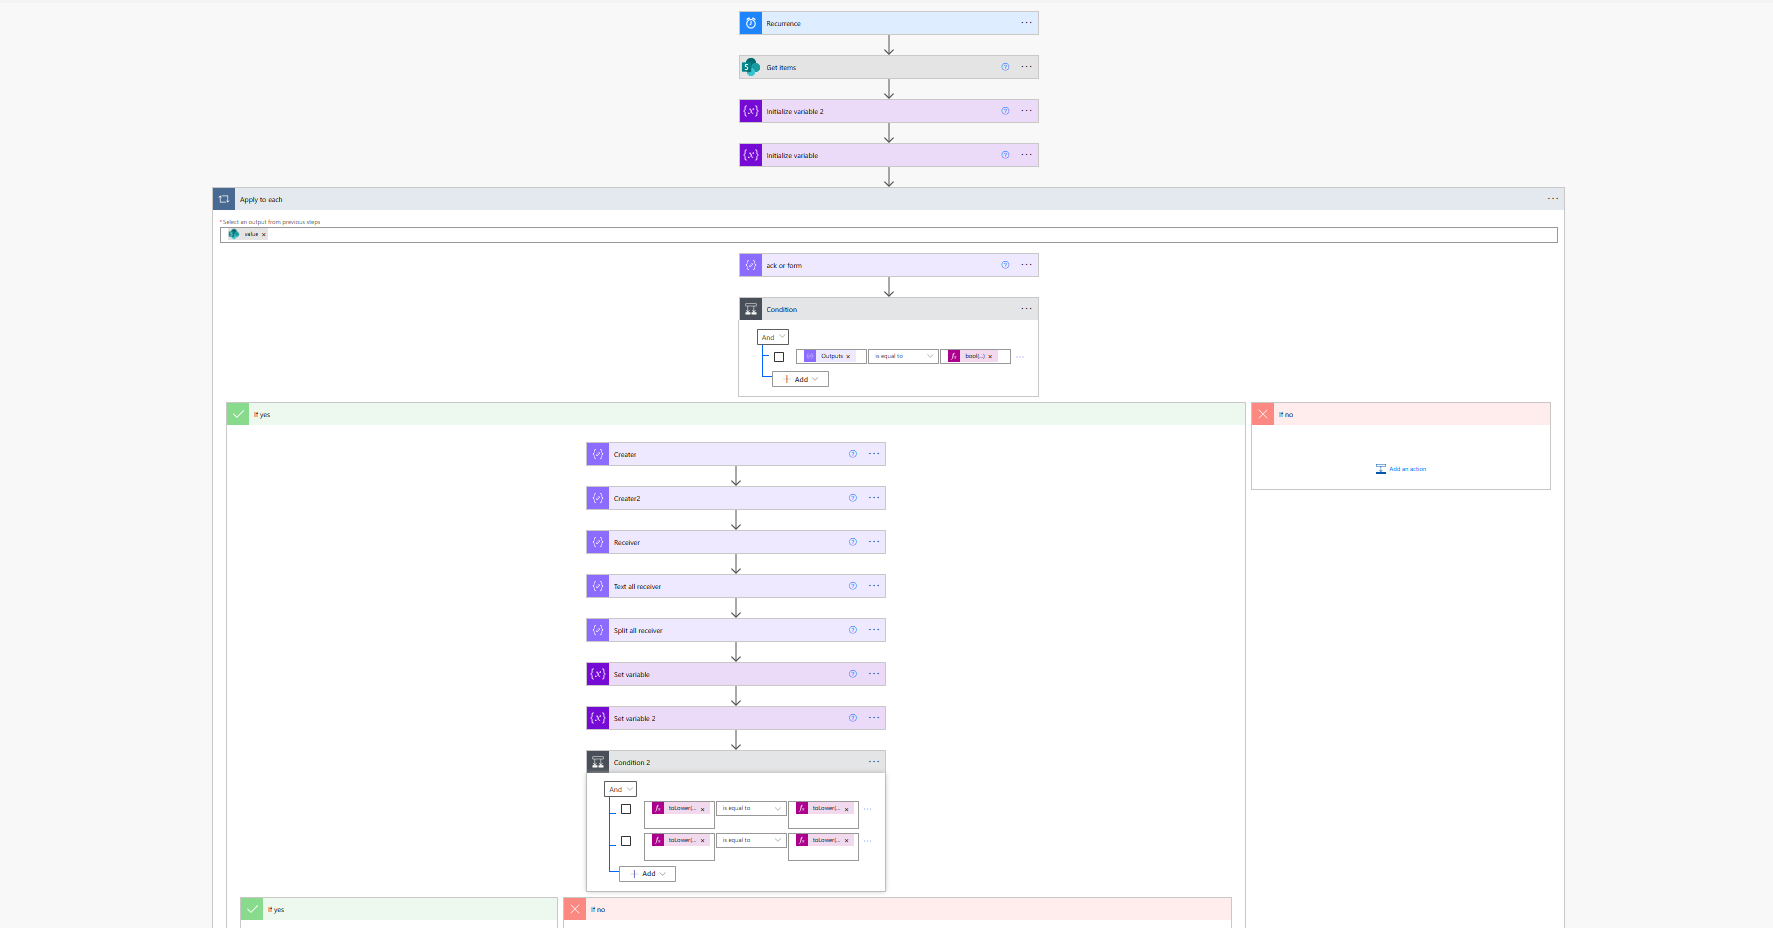This screenshot has width=1773, height=928.
Task: Click the loop icon on Apply to each
Action: click(x=224, y=199)
